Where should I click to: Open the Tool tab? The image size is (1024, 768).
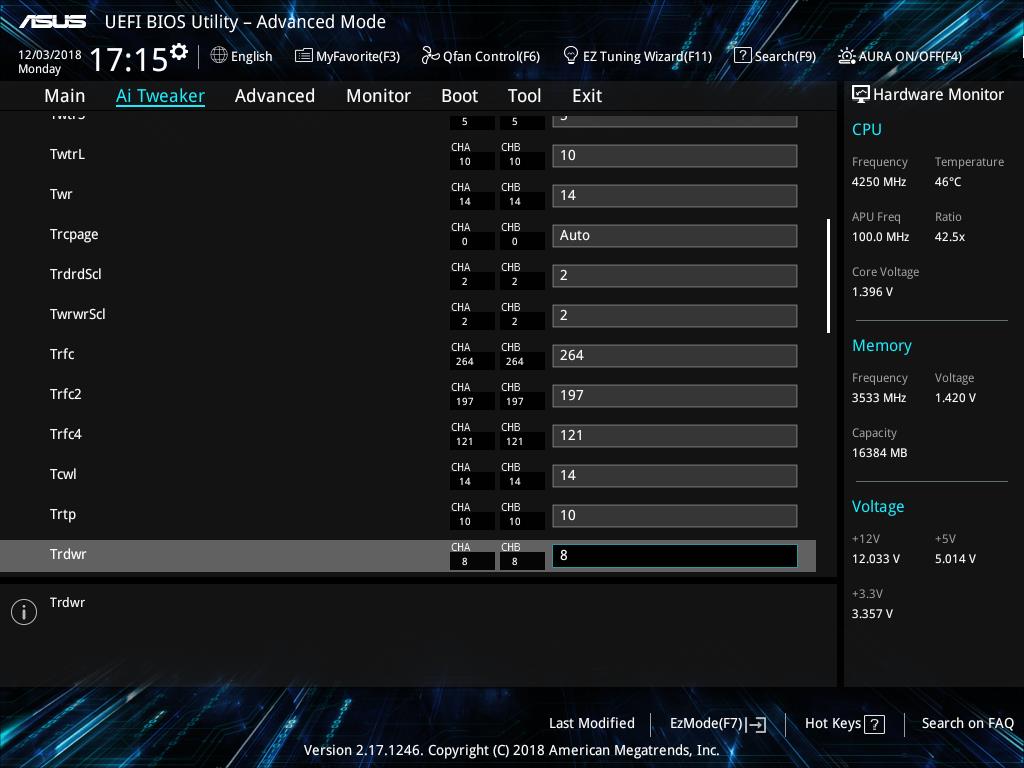pos(524,96)
